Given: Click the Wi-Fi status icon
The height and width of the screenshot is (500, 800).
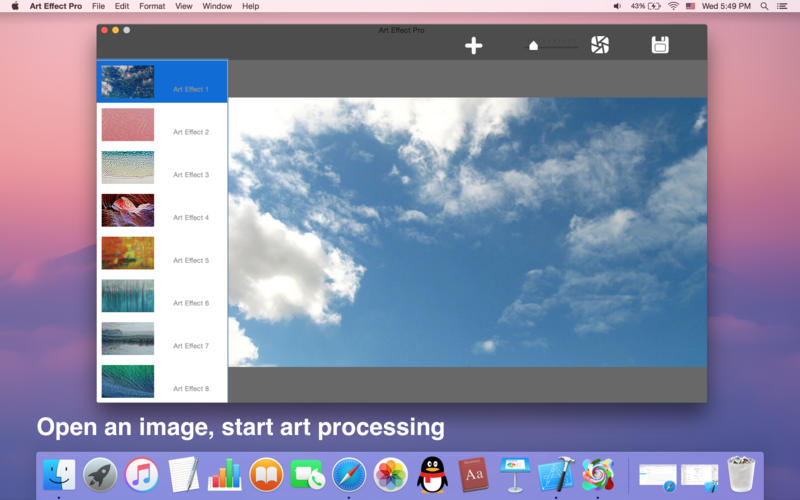Looking at the screenshot, I should [673, 6].
